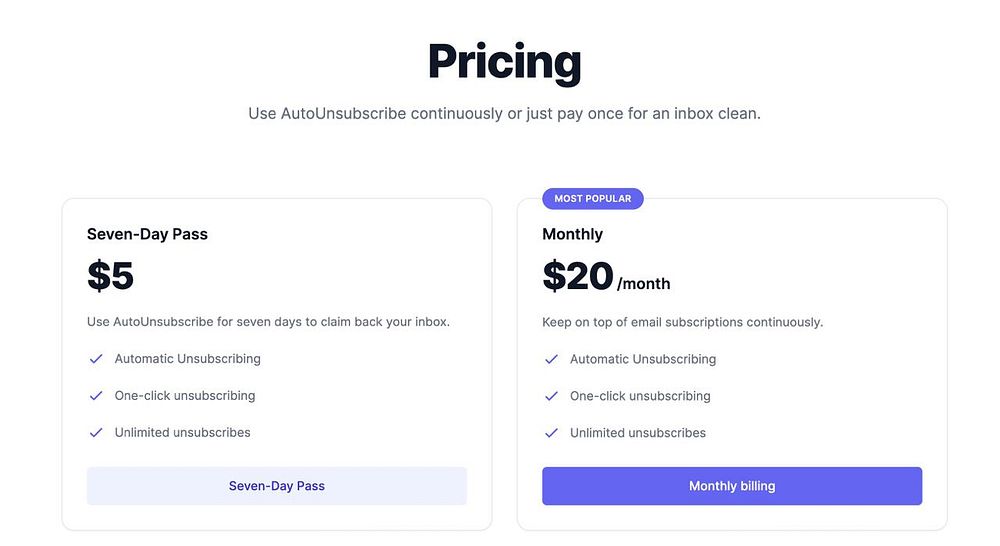Click checkmark beside Seven-Day Automatic Unsubscribing
Viewport: 1000px width, 546px height.
[96, 359]
